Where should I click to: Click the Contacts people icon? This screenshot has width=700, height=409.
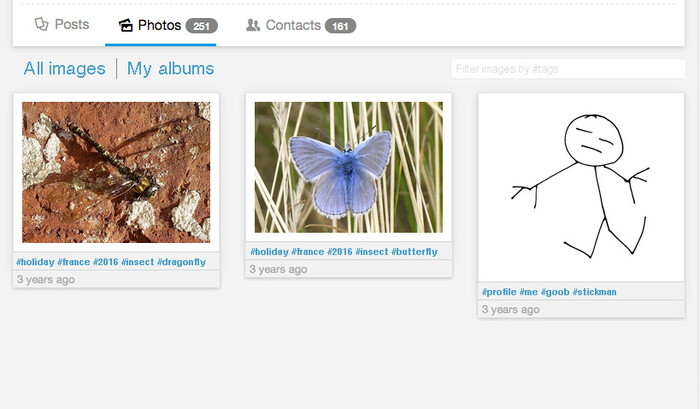[253, 26]
